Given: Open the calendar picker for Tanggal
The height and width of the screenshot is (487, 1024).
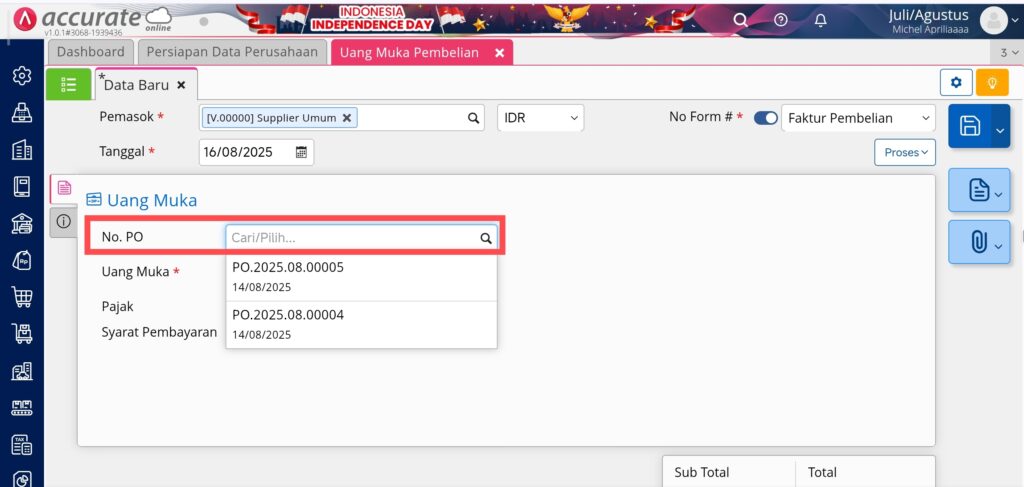Looking at the screenshot, I should tap(301, 152).
